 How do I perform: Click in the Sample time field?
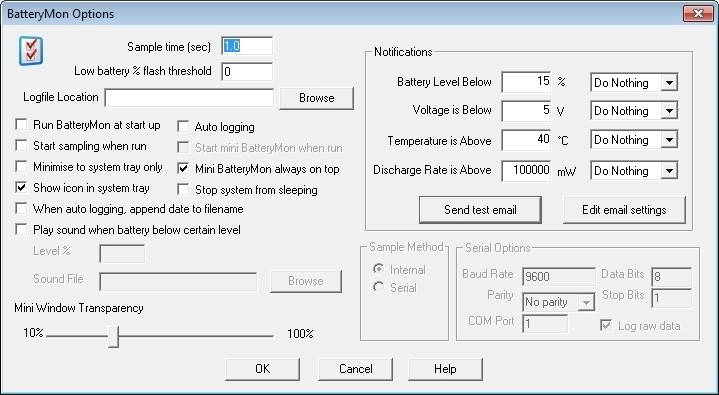click(x=247, y=46)
